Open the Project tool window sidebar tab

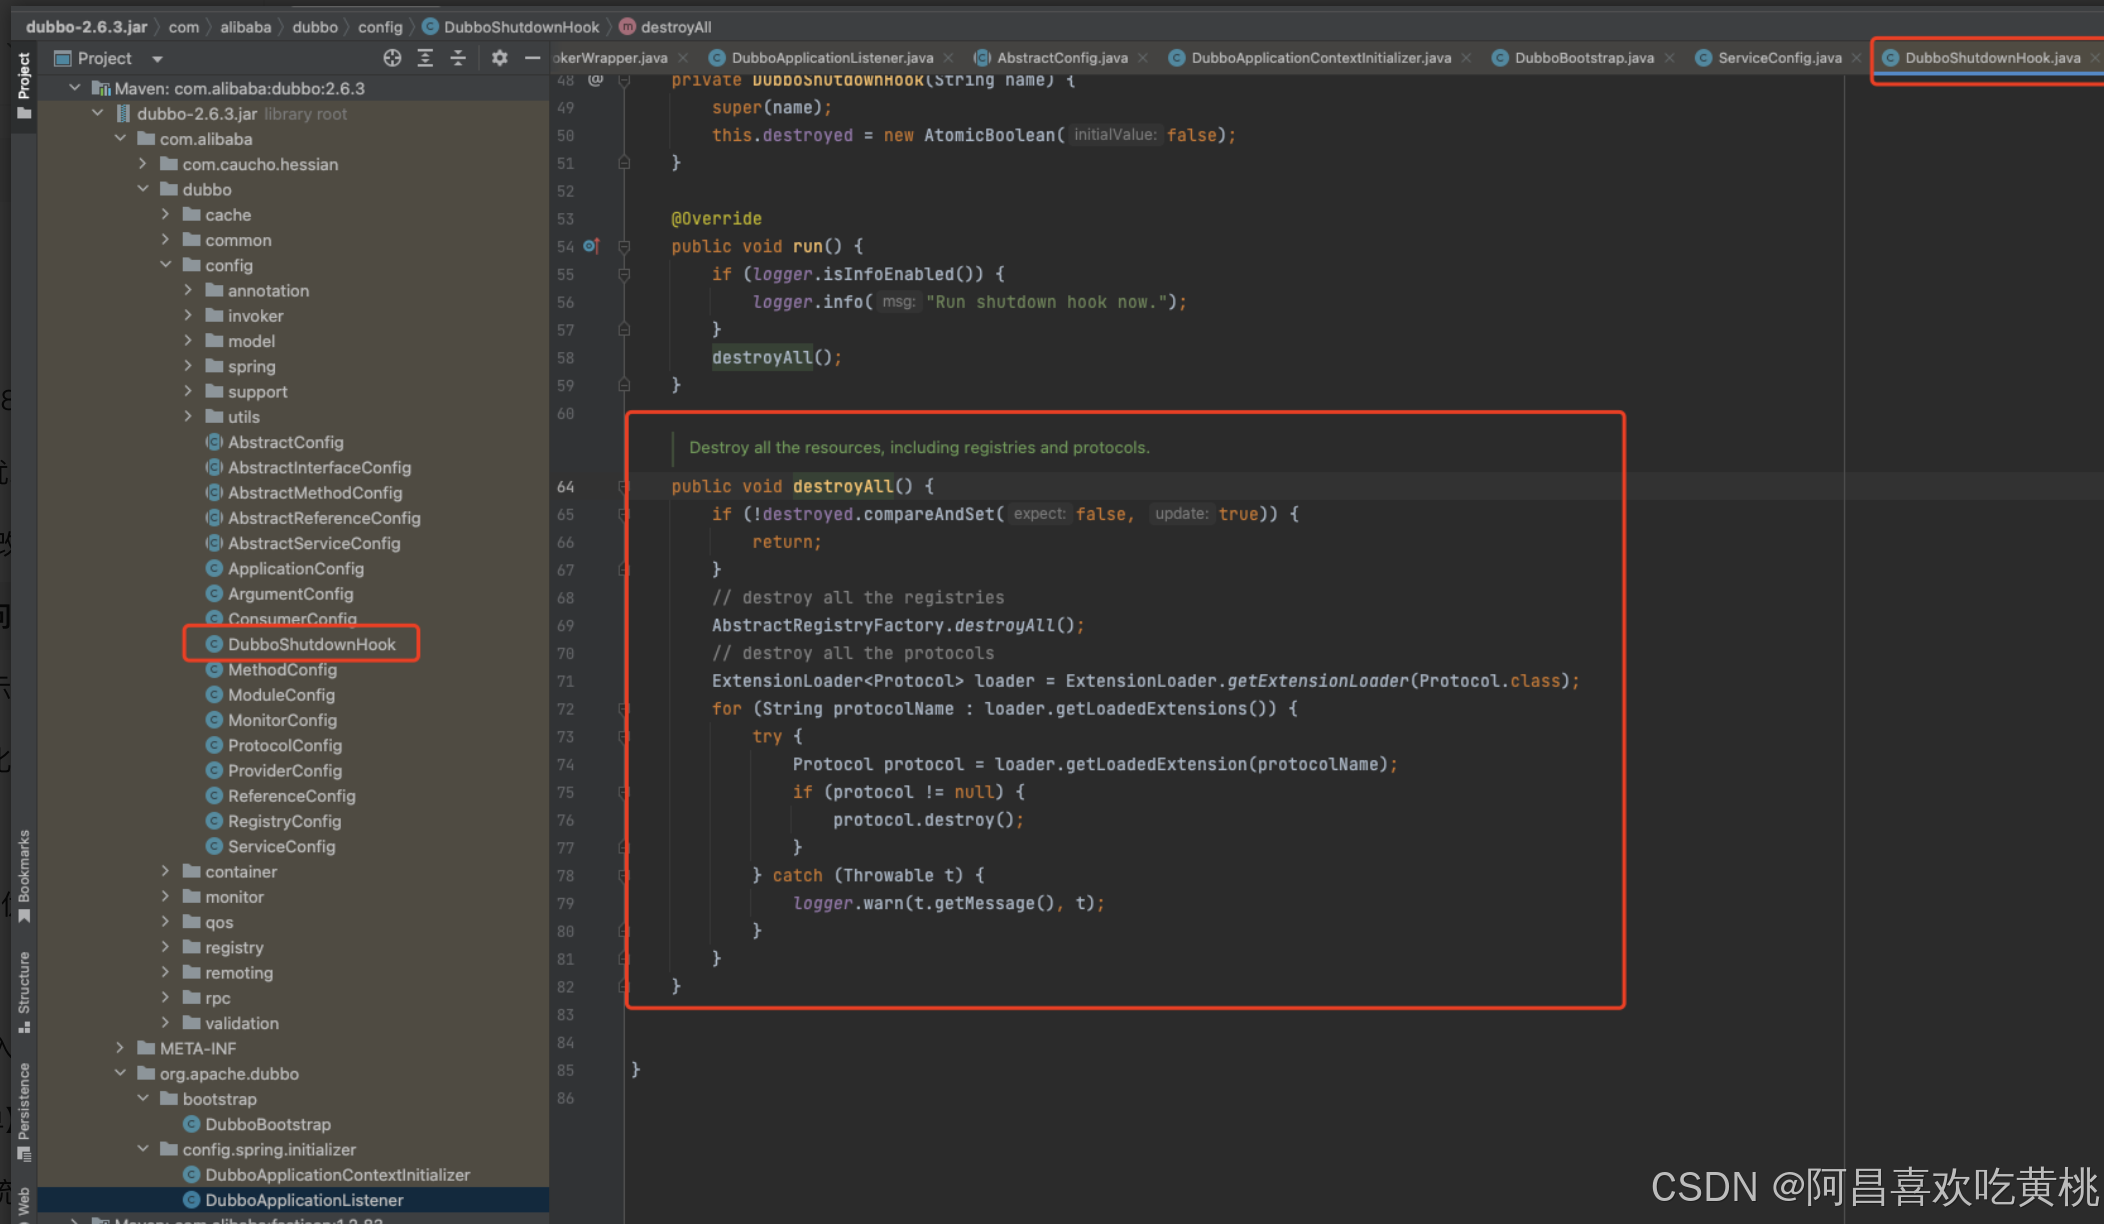click(x=24, y=85)
